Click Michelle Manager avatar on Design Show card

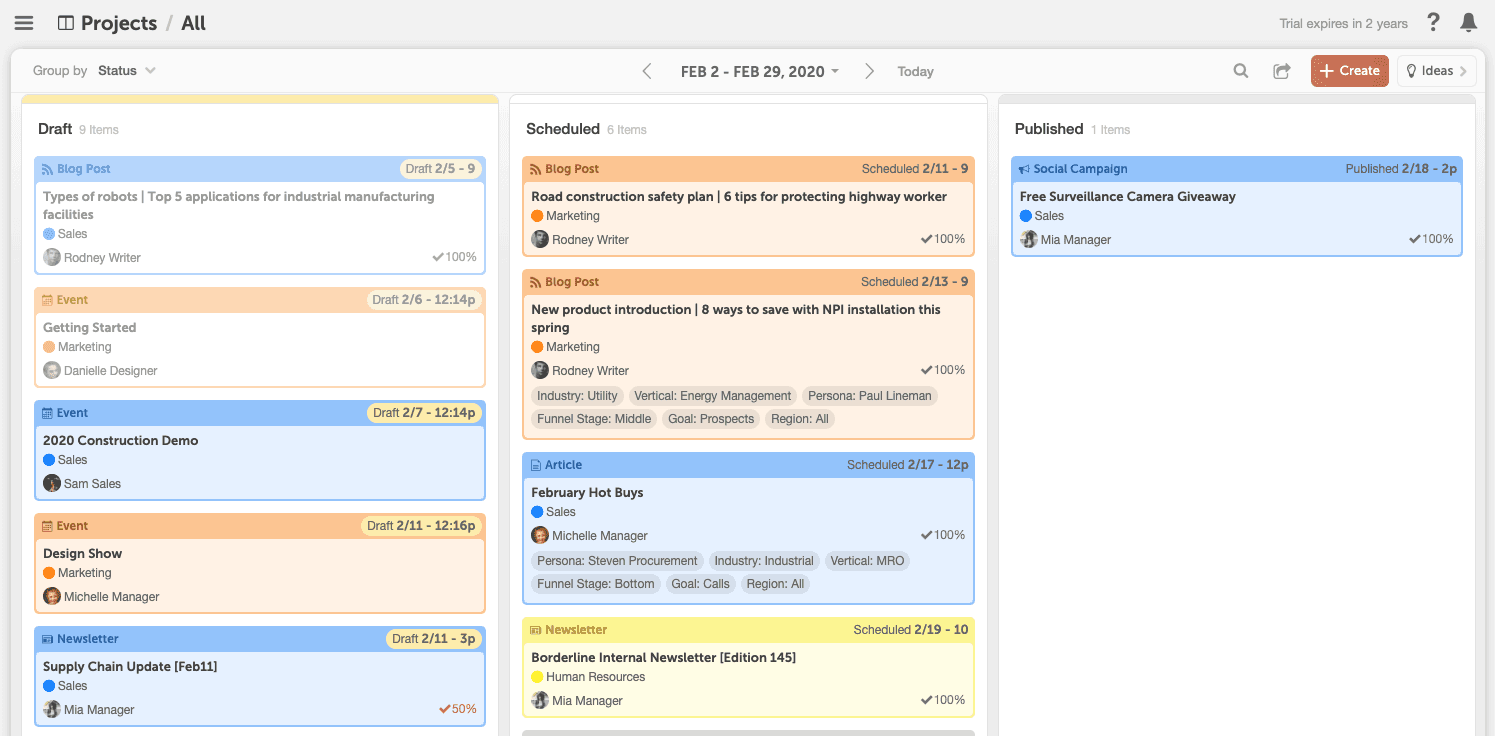(52, 596)
